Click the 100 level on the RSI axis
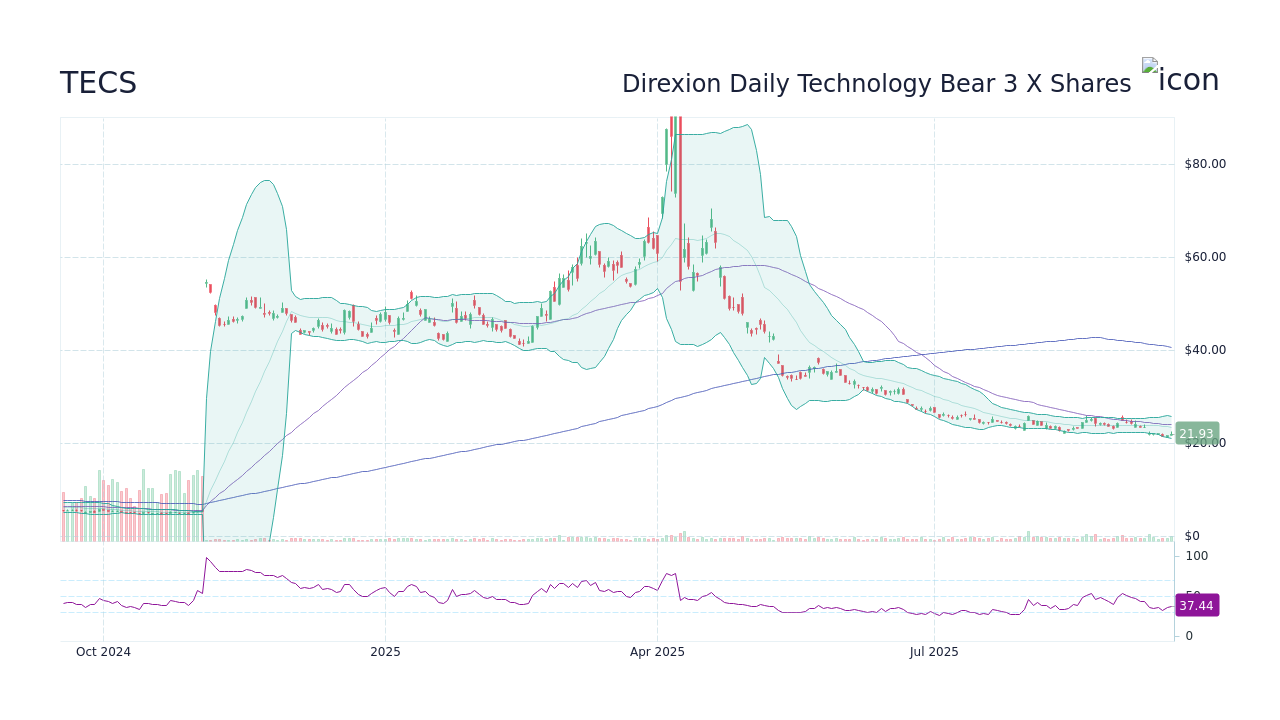 1196,556
